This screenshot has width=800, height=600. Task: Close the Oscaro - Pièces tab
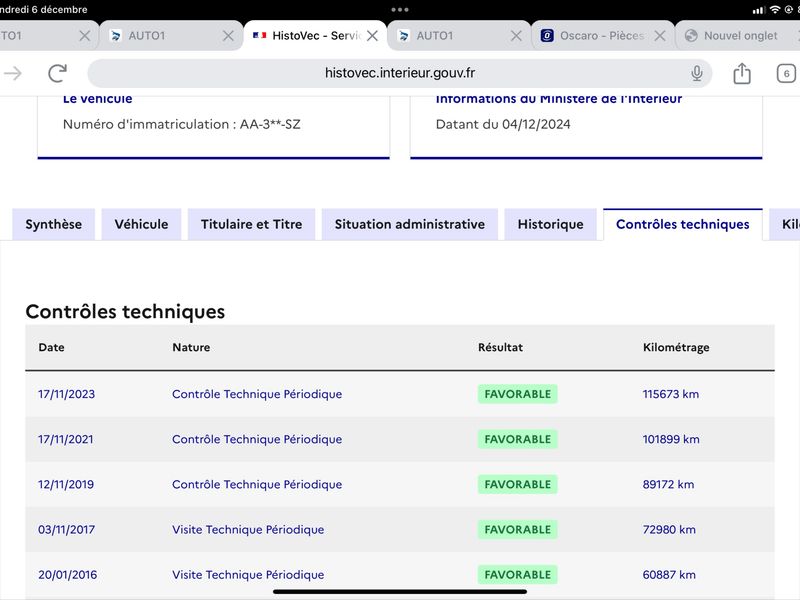pos(660,35)
